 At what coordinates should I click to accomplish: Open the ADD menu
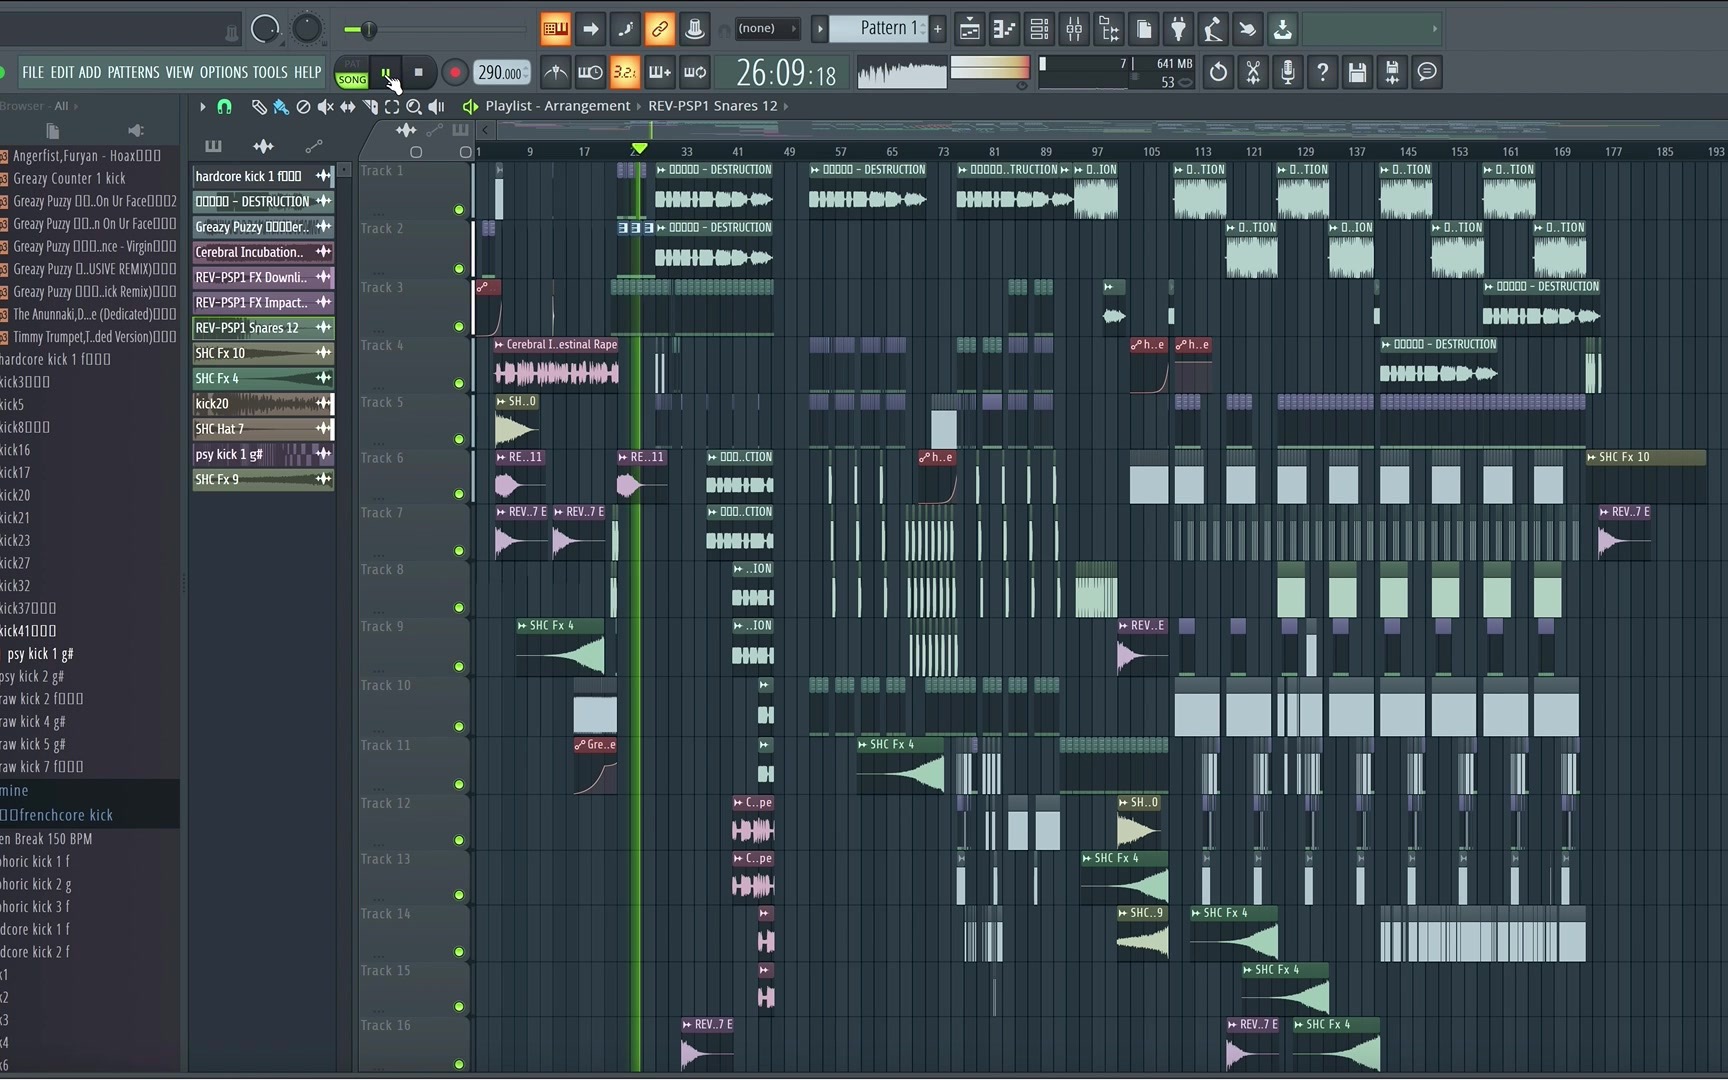click(90, 72)
